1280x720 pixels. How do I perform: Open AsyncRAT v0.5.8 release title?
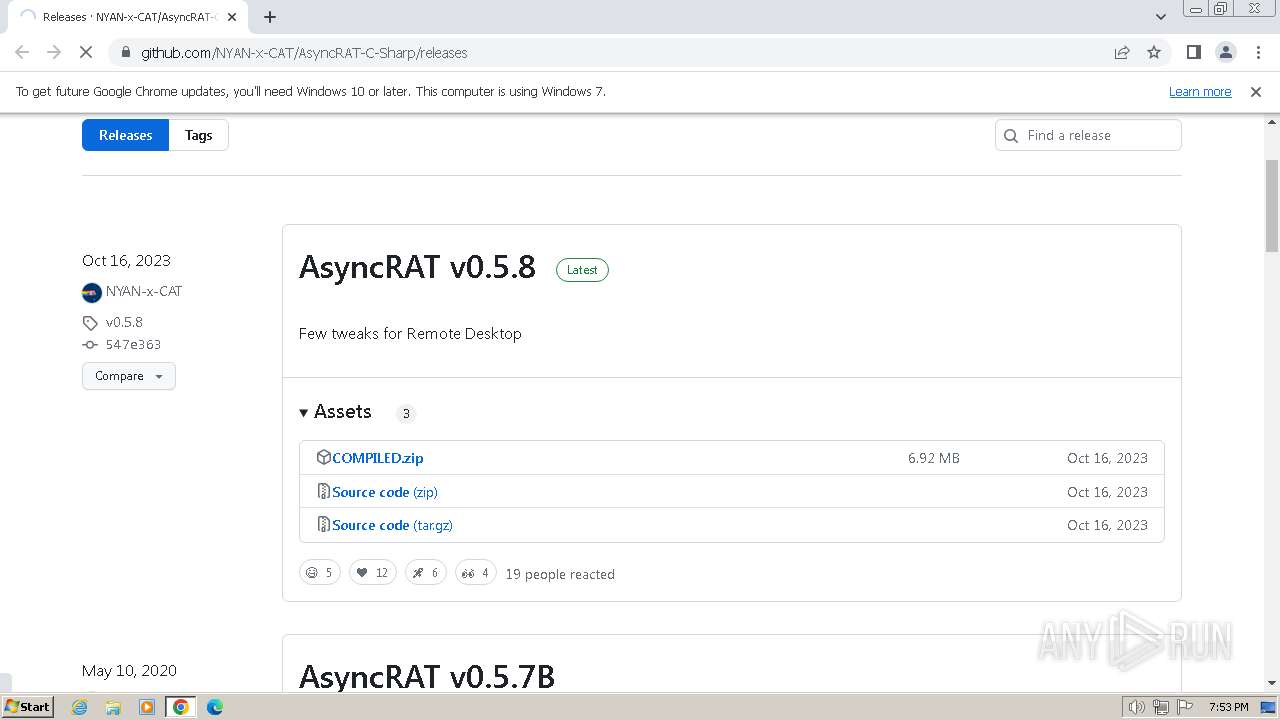pos(417,267)
